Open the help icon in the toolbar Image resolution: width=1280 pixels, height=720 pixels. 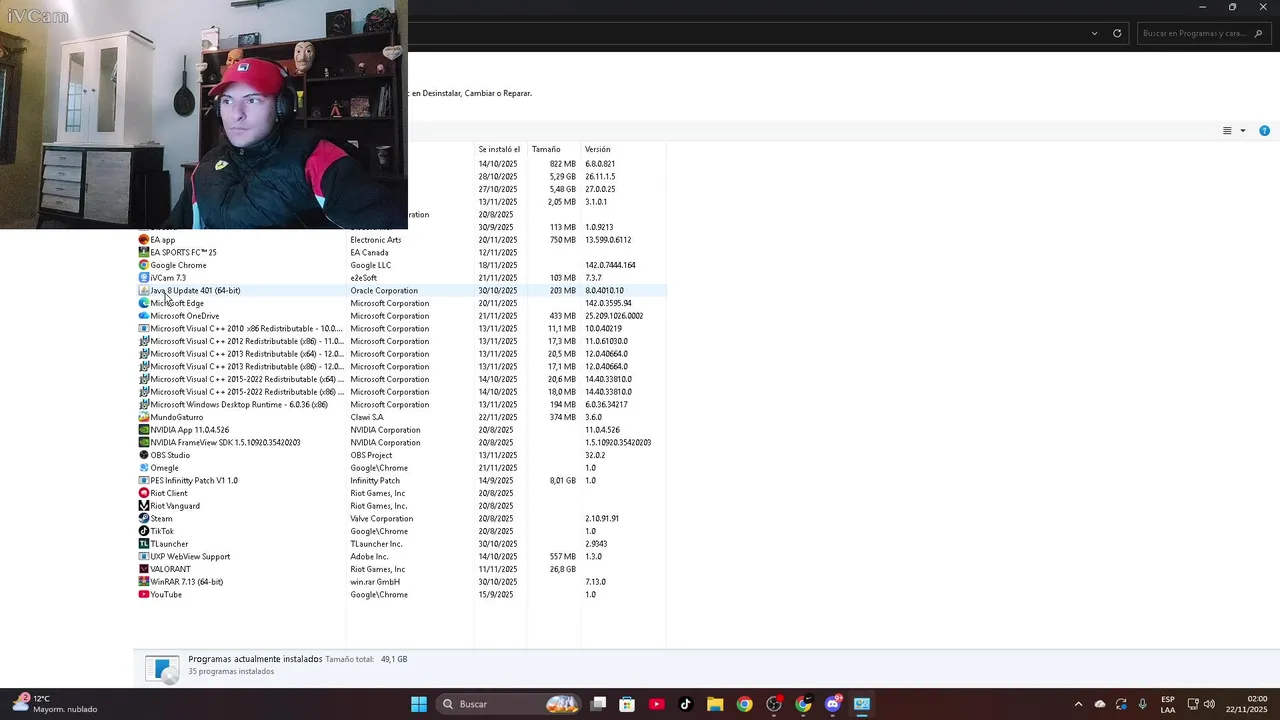1264,131
